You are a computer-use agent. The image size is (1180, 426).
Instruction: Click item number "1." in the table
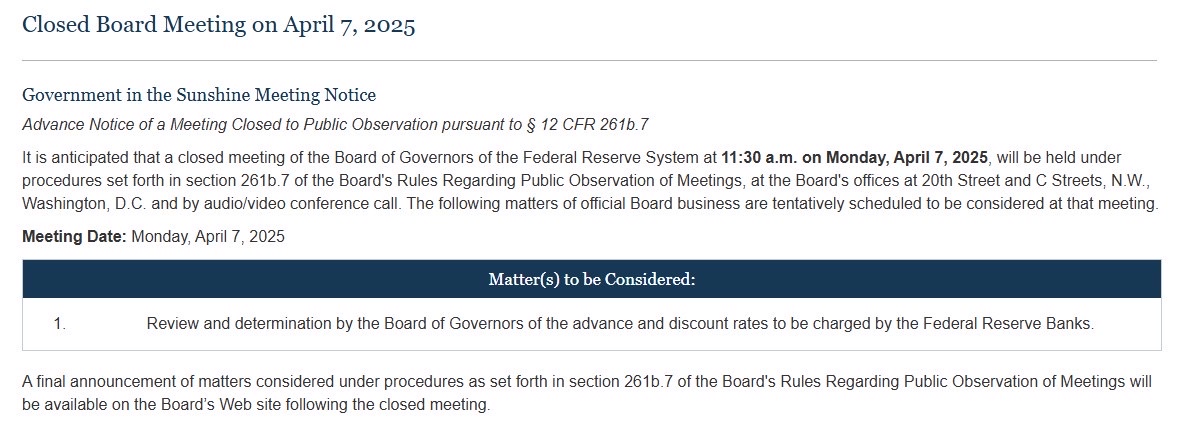click(x=59, y=324)
